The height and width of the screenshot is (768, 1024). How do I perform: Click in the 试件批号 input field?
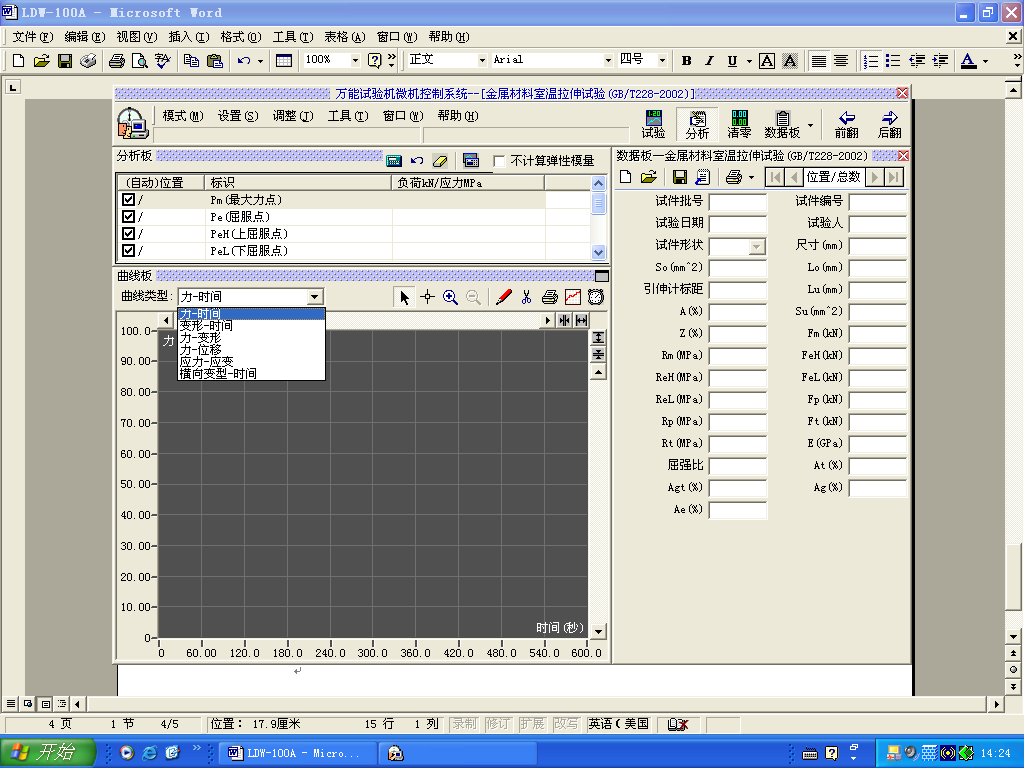(x=739, y=201)
